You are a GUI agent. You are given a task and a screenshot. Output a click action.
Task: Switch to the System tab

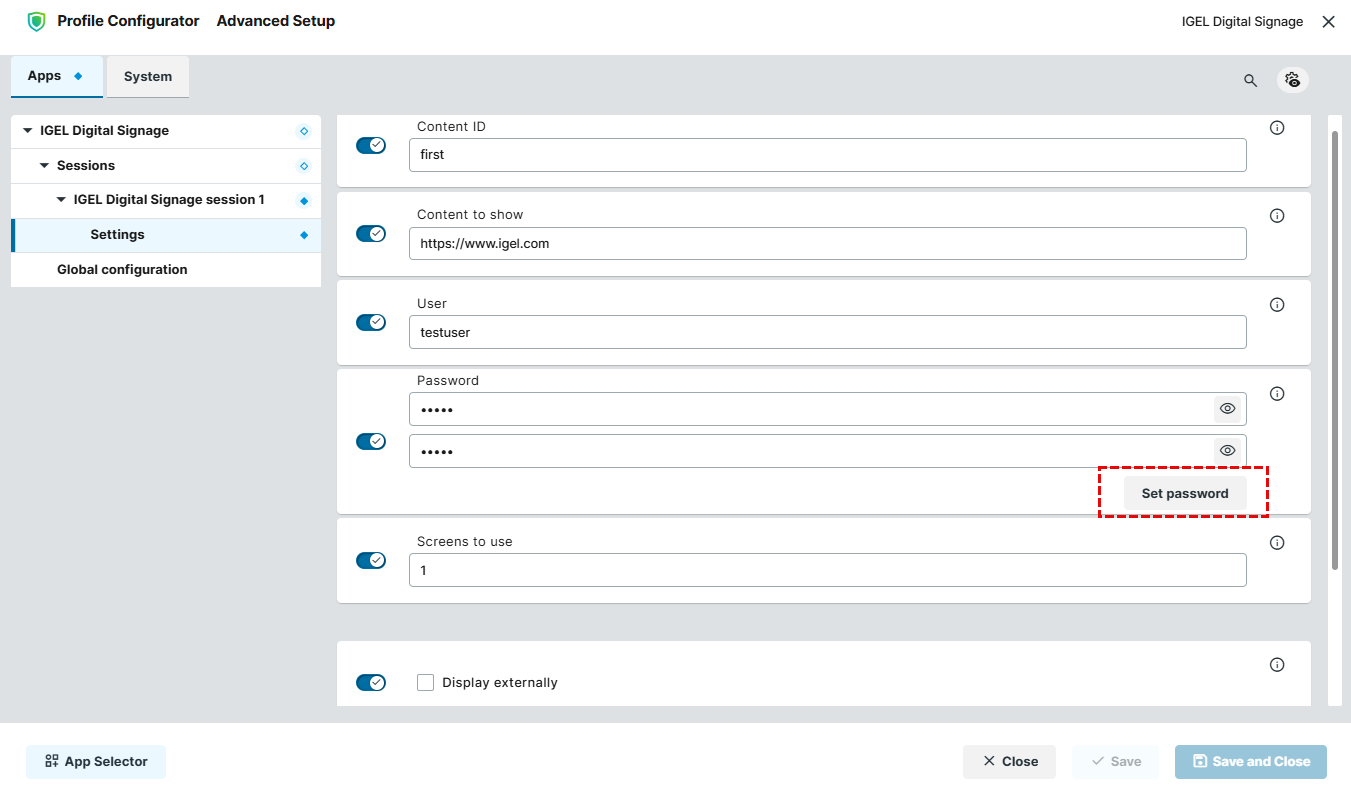coord(148,77)
